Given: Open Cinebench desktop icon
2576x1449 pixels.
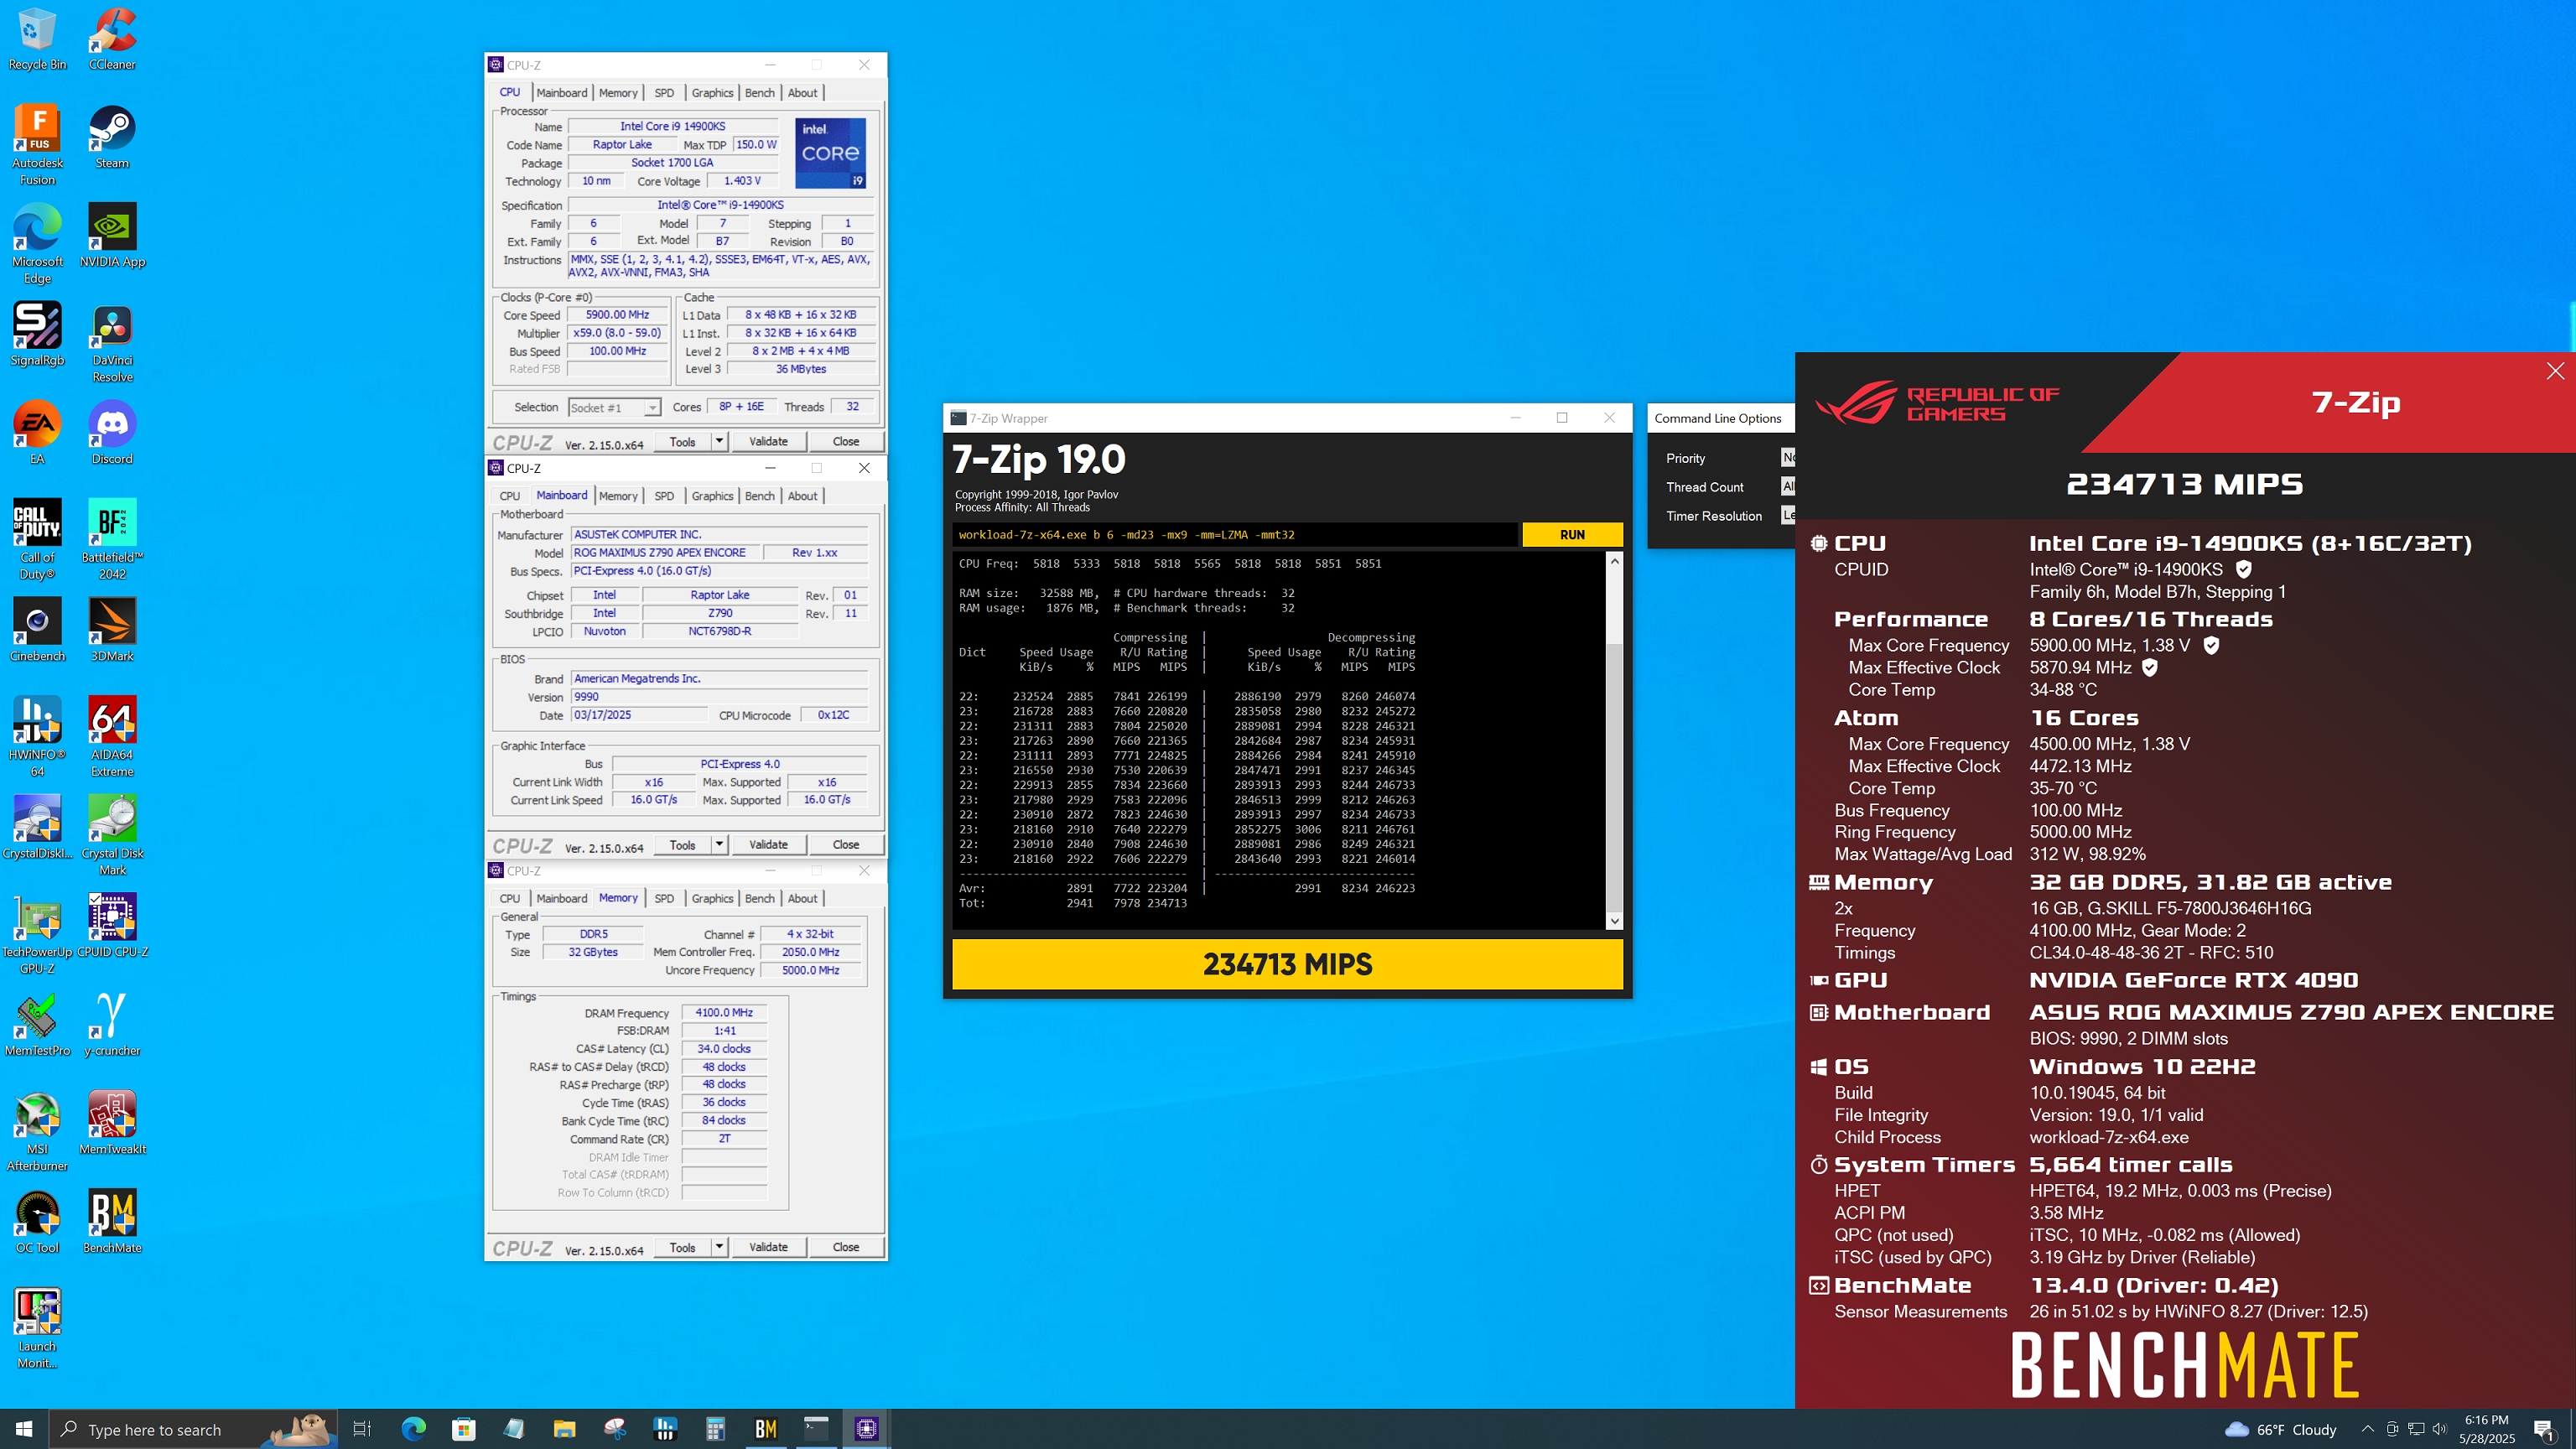Looking at the screenshot, I should 37,630.
